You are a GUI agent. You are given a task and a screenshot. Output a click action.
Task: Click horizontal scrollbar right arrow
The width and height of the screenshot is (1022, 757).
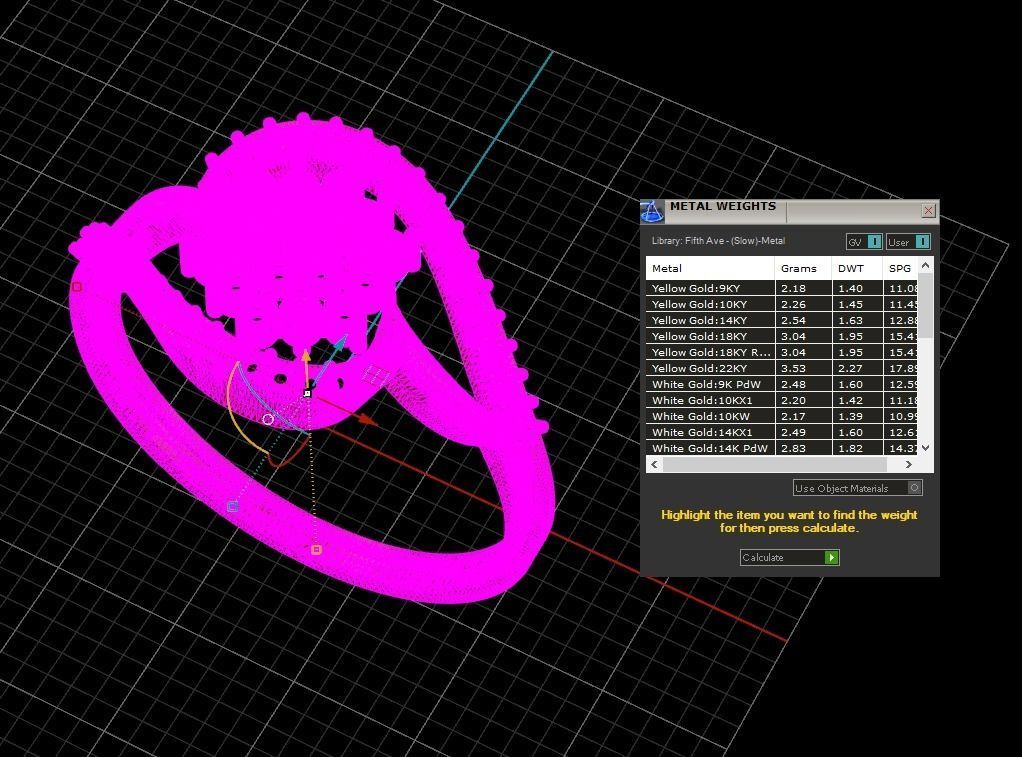(x=909, y=464)
